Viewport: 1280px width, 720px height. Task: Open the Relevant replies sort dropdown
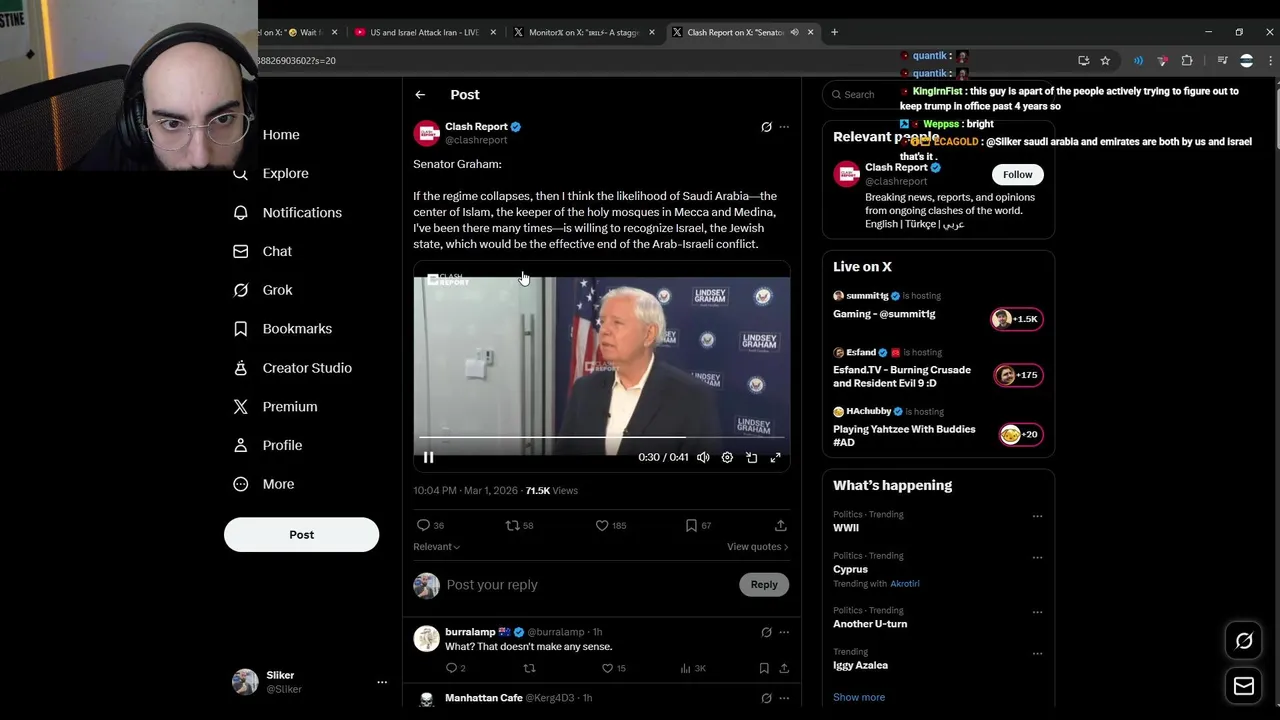tap(436, 547)
